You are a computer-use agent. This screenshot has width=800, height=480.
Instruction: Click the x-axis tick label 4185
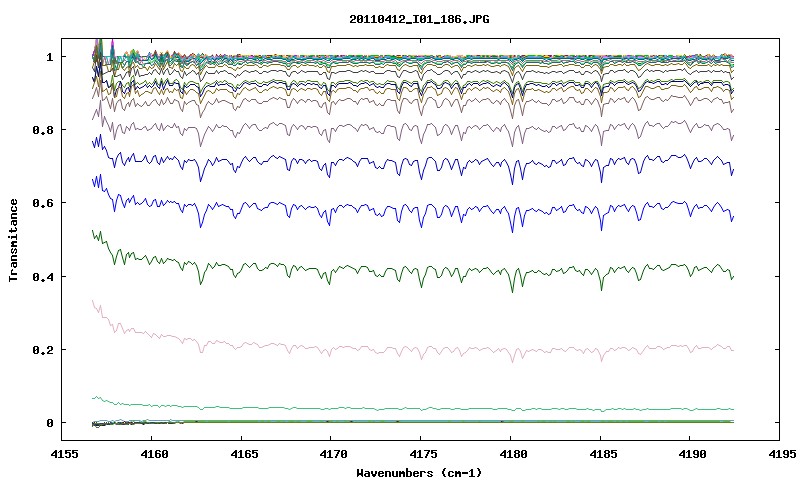click(x=601, y=454)
